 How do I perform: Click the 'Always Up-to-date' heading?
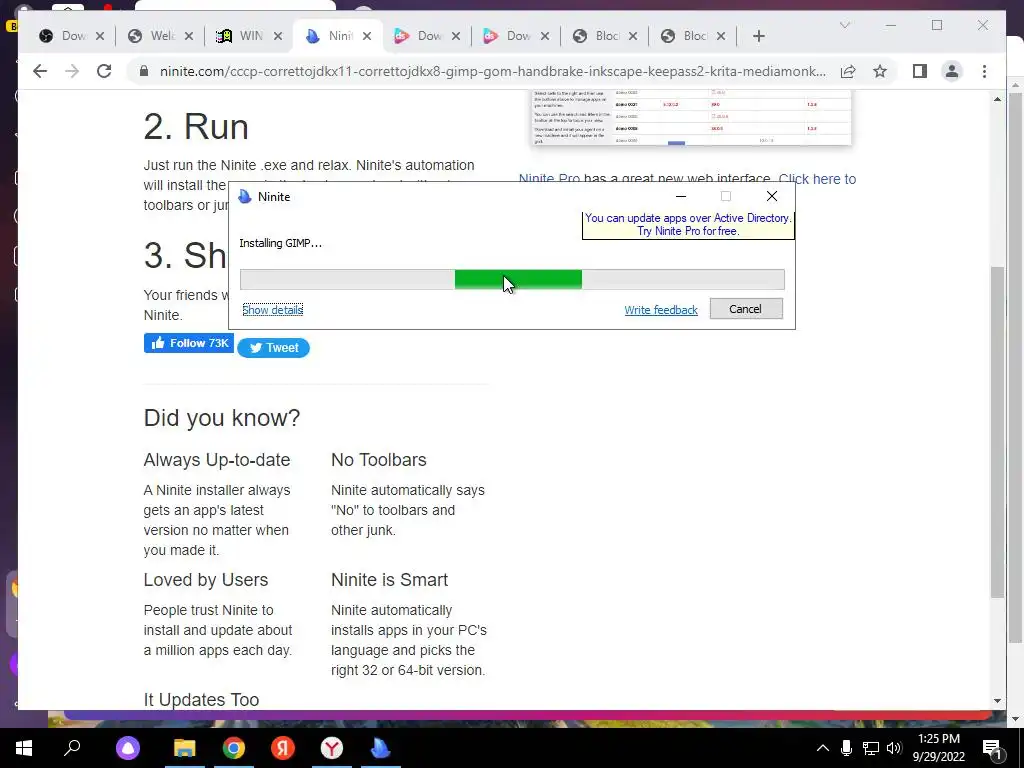click(217, 460)
